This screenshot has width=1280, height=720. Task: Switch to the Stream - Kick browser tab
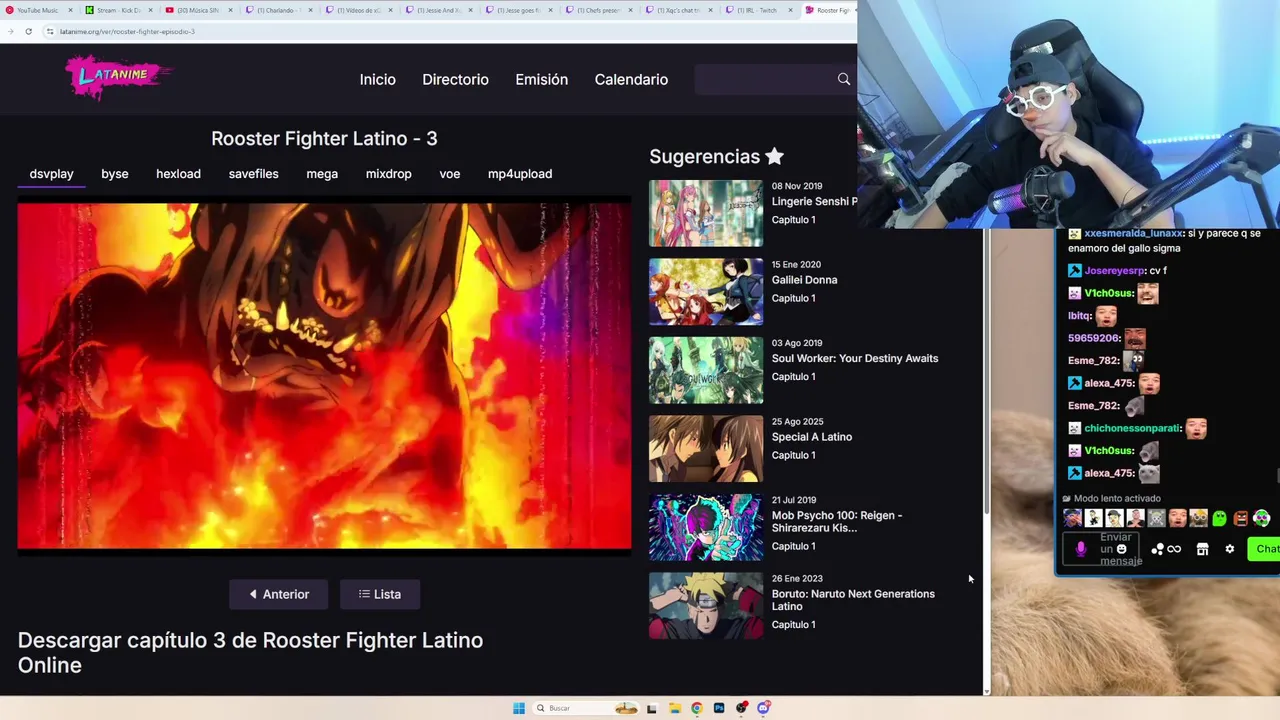coord(117,10)
